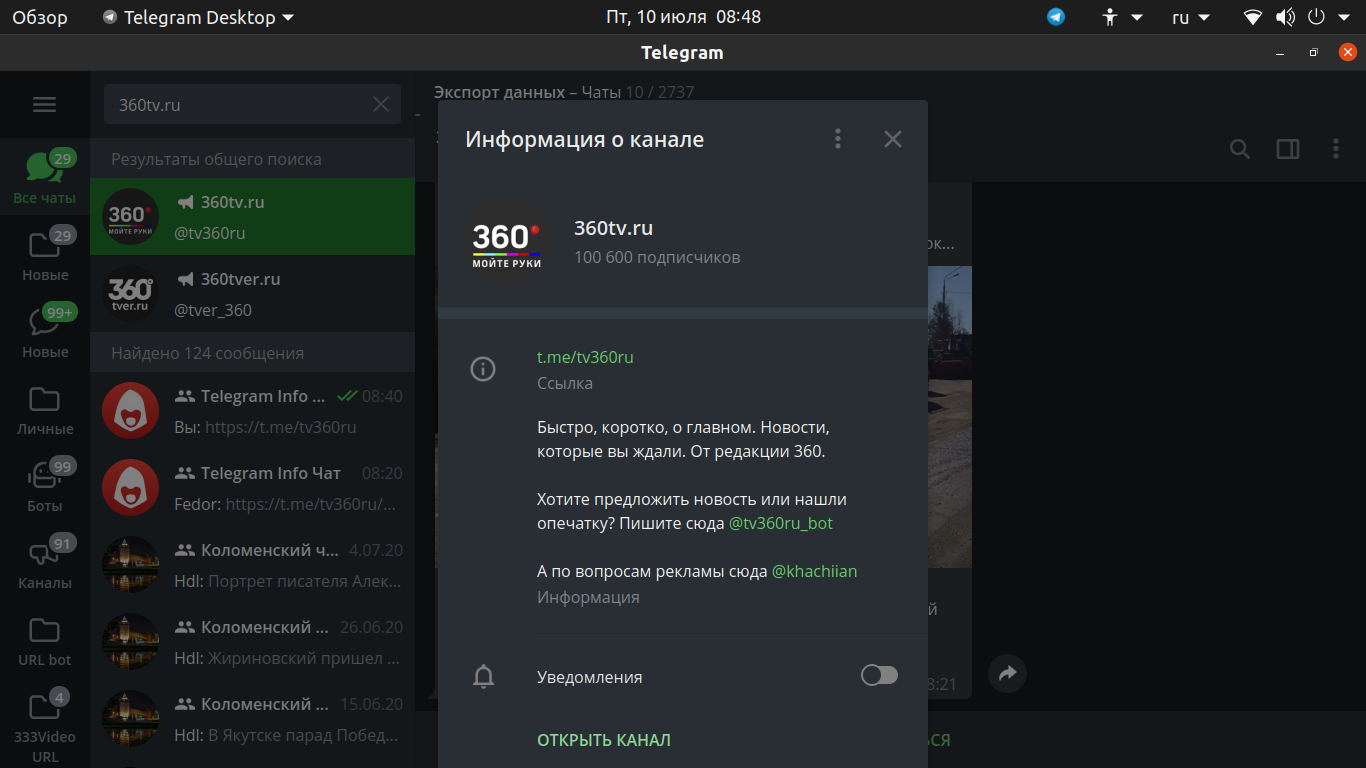Clear the 360tv.ru search query
Image resolution: width=1366 pixels, height=768 pixels.
pos(380,104)
